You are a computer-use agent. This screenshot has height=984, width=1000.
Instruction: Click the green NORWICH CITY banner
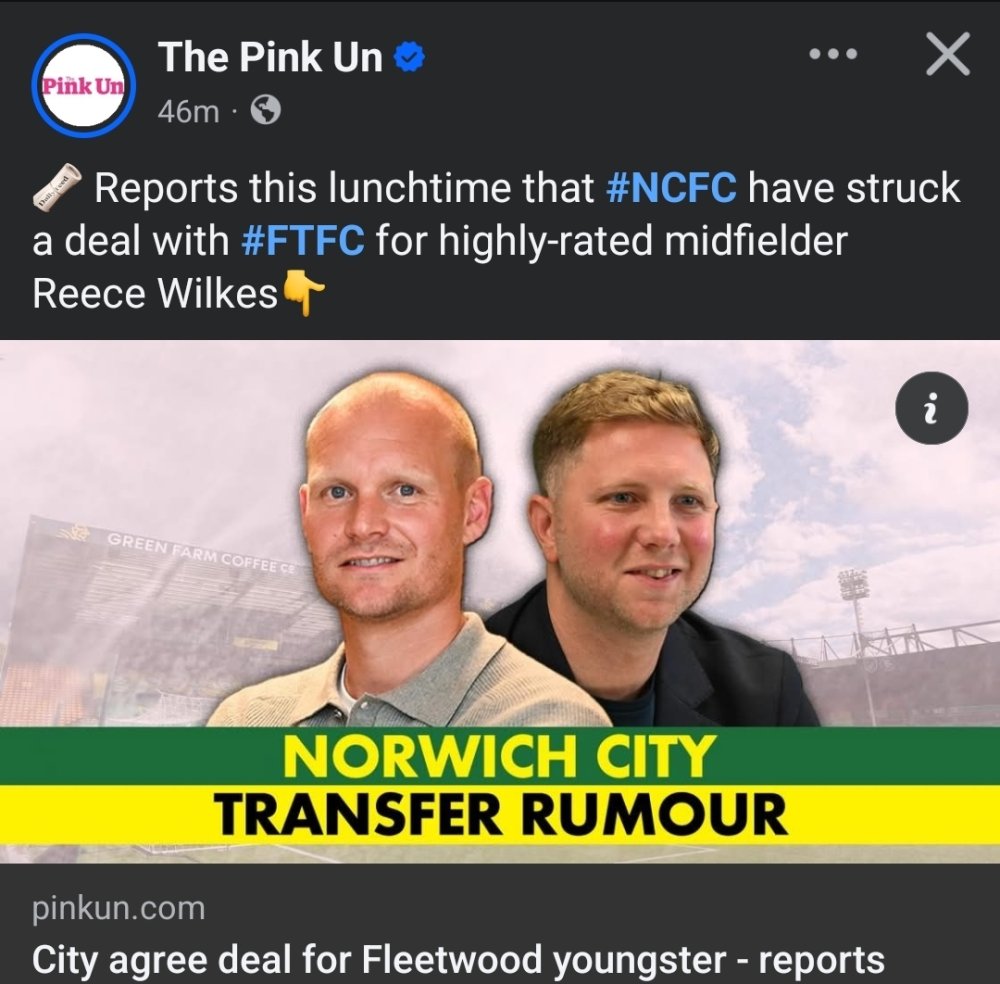[x=500, y=756]
